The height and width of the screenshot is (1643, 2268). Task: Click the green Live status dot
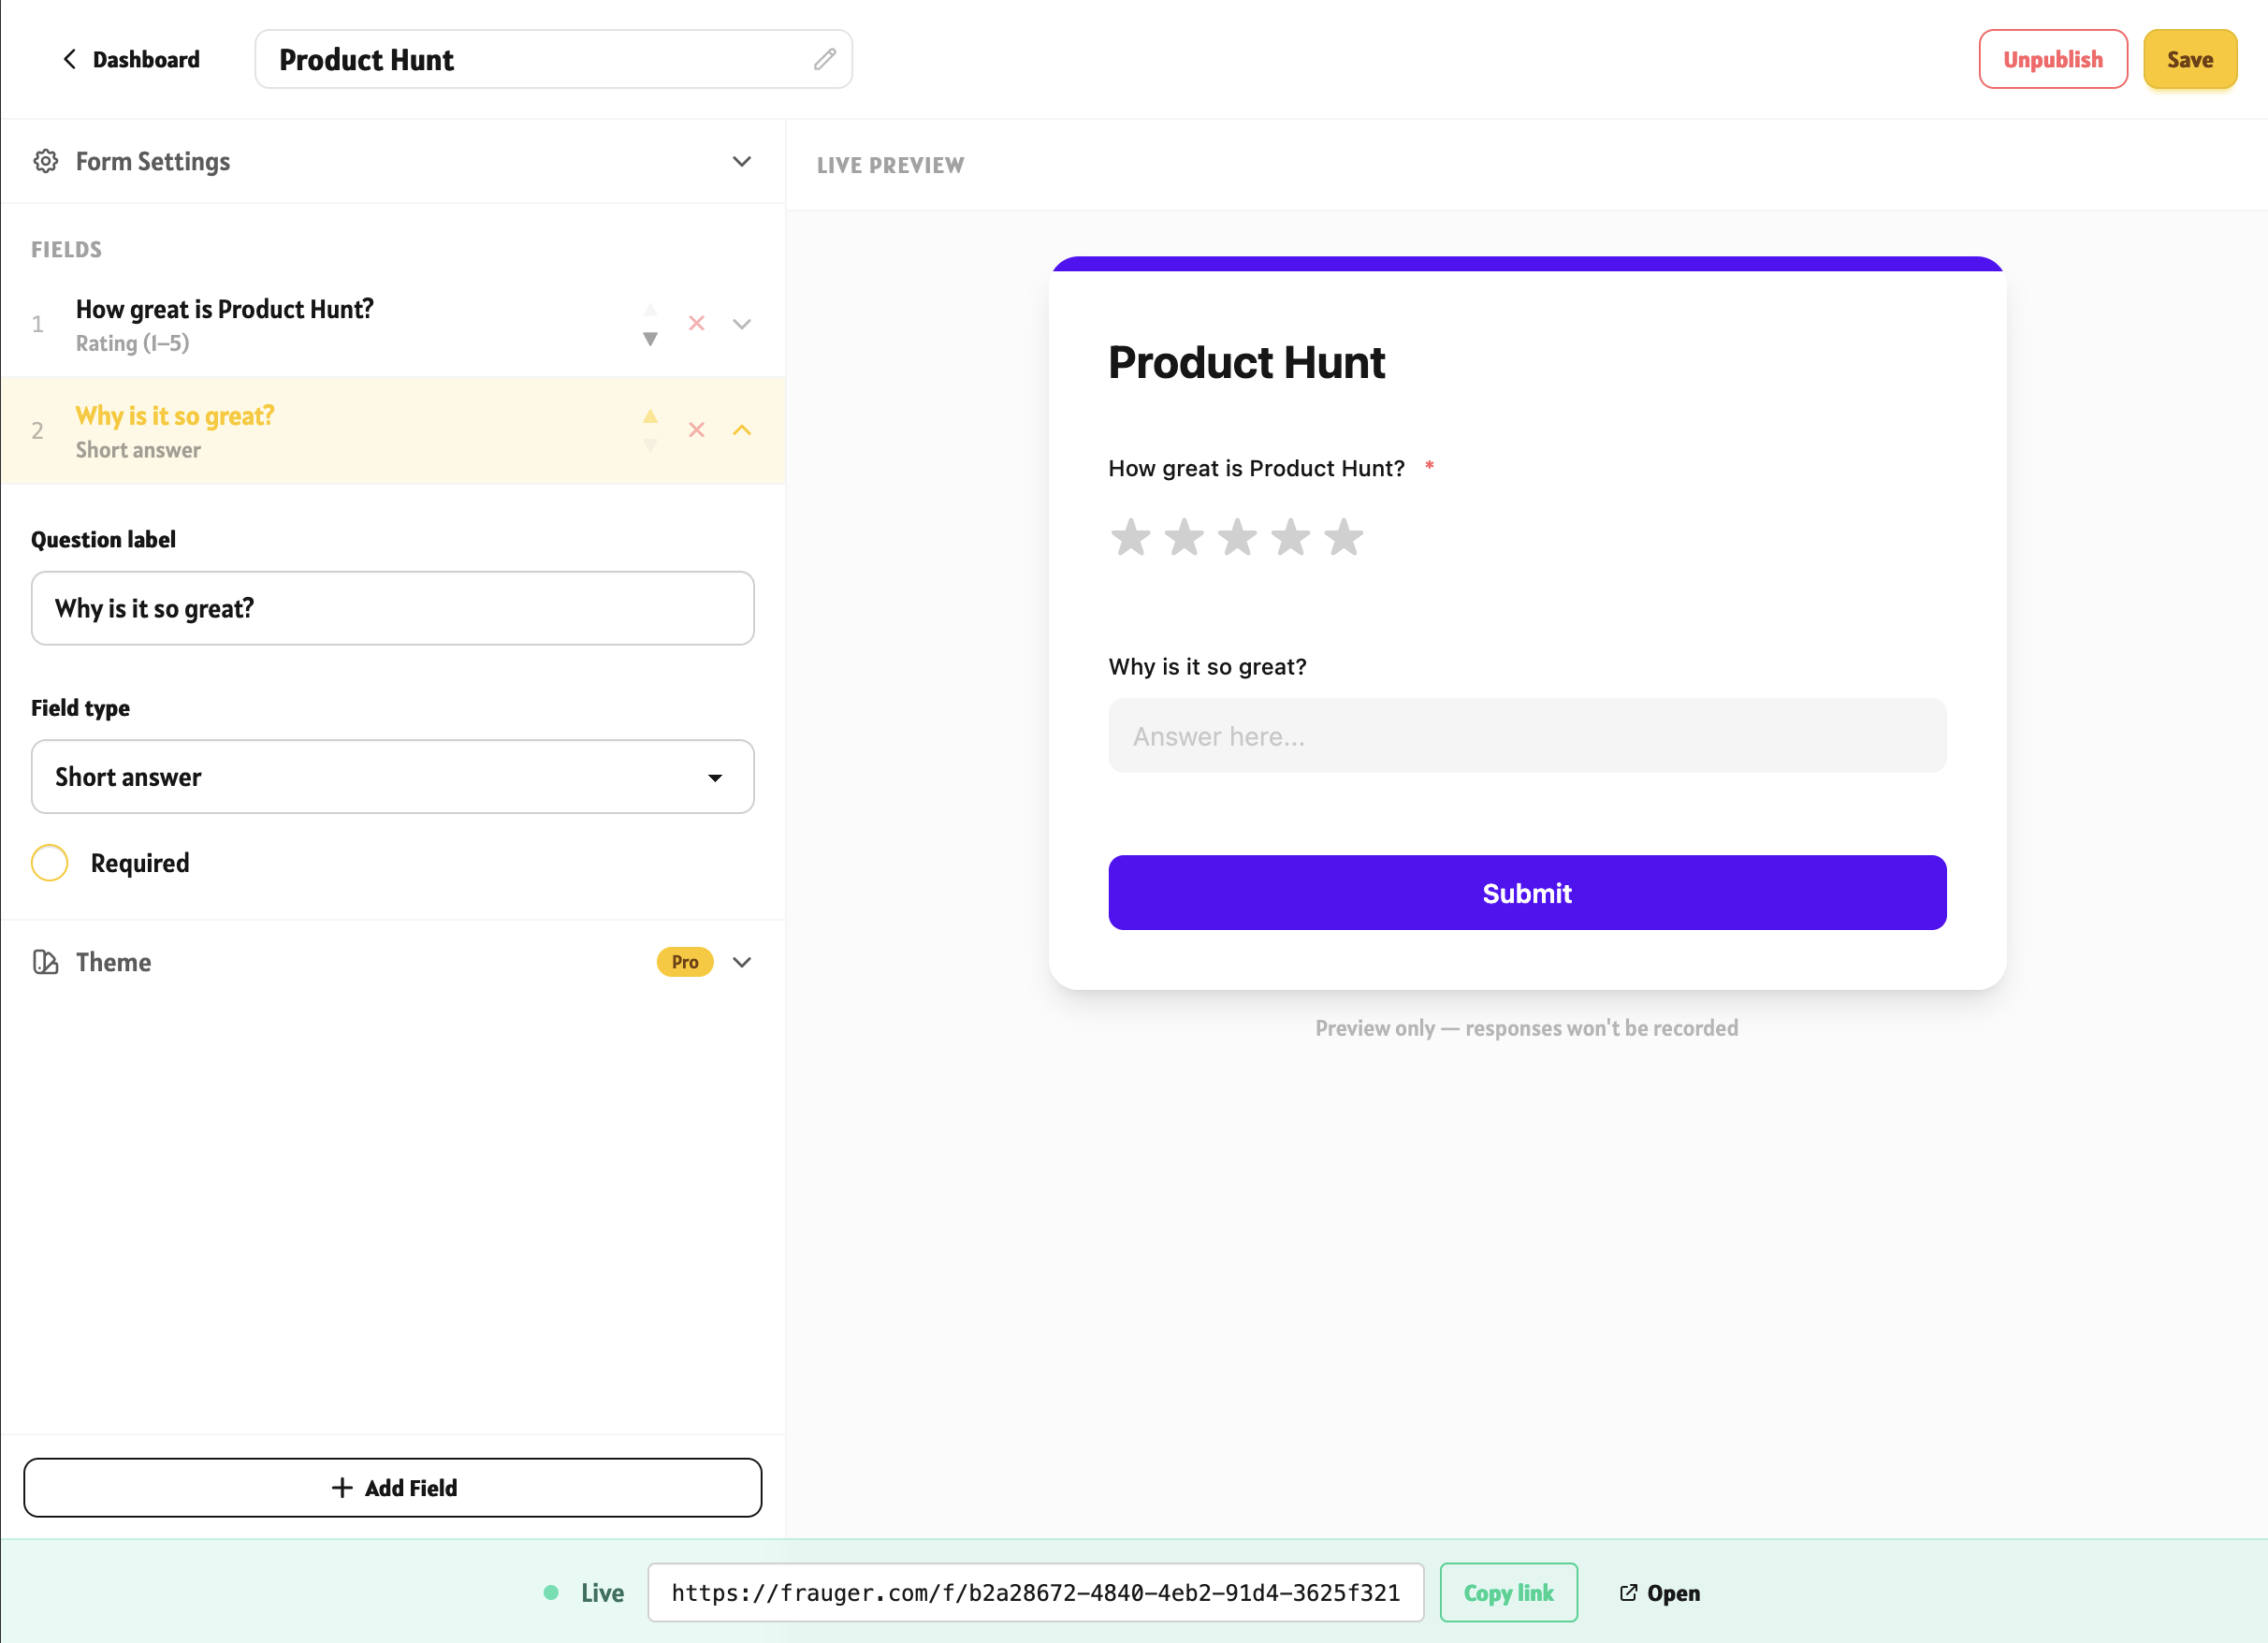[x=551, y=1592]
